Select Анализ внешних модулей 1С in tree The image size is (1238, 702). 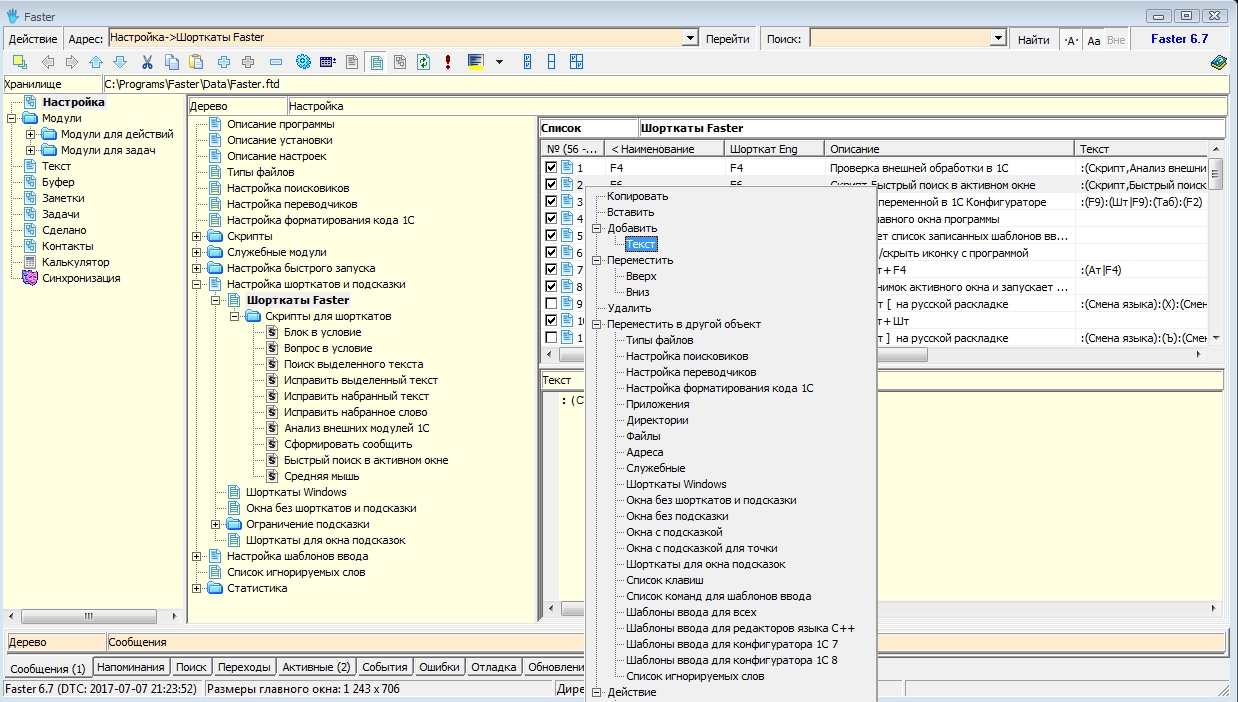(x=356, y=428)
